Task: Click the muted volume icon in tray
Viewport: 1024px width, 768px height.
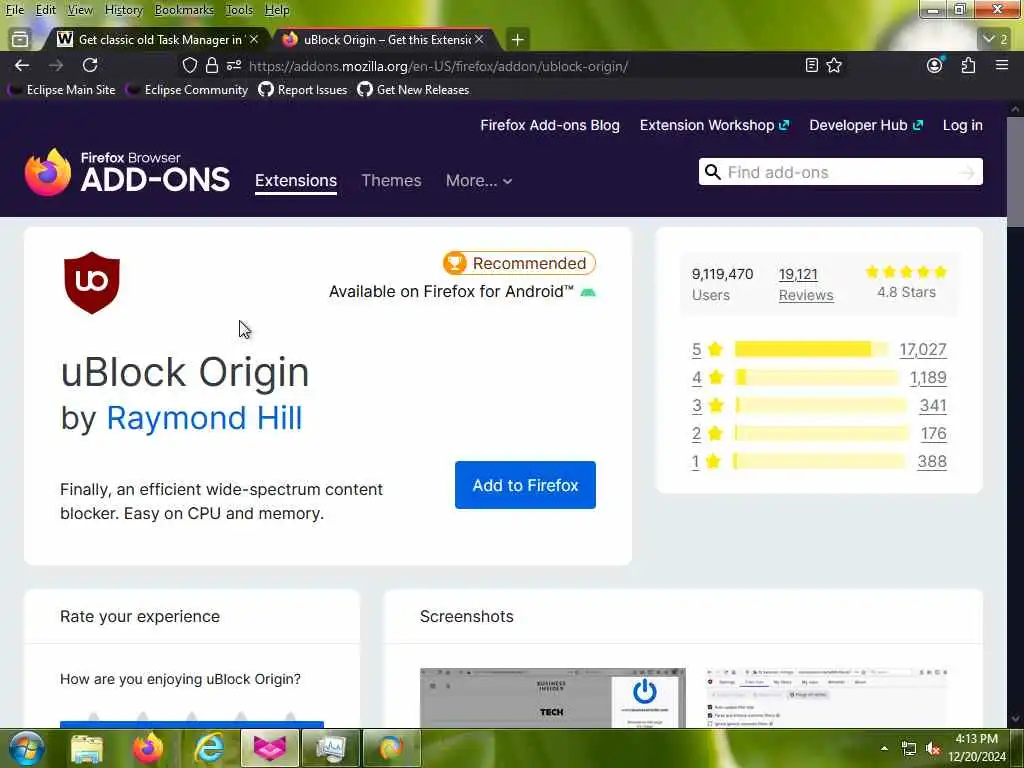Action: (x=933, y=749)
